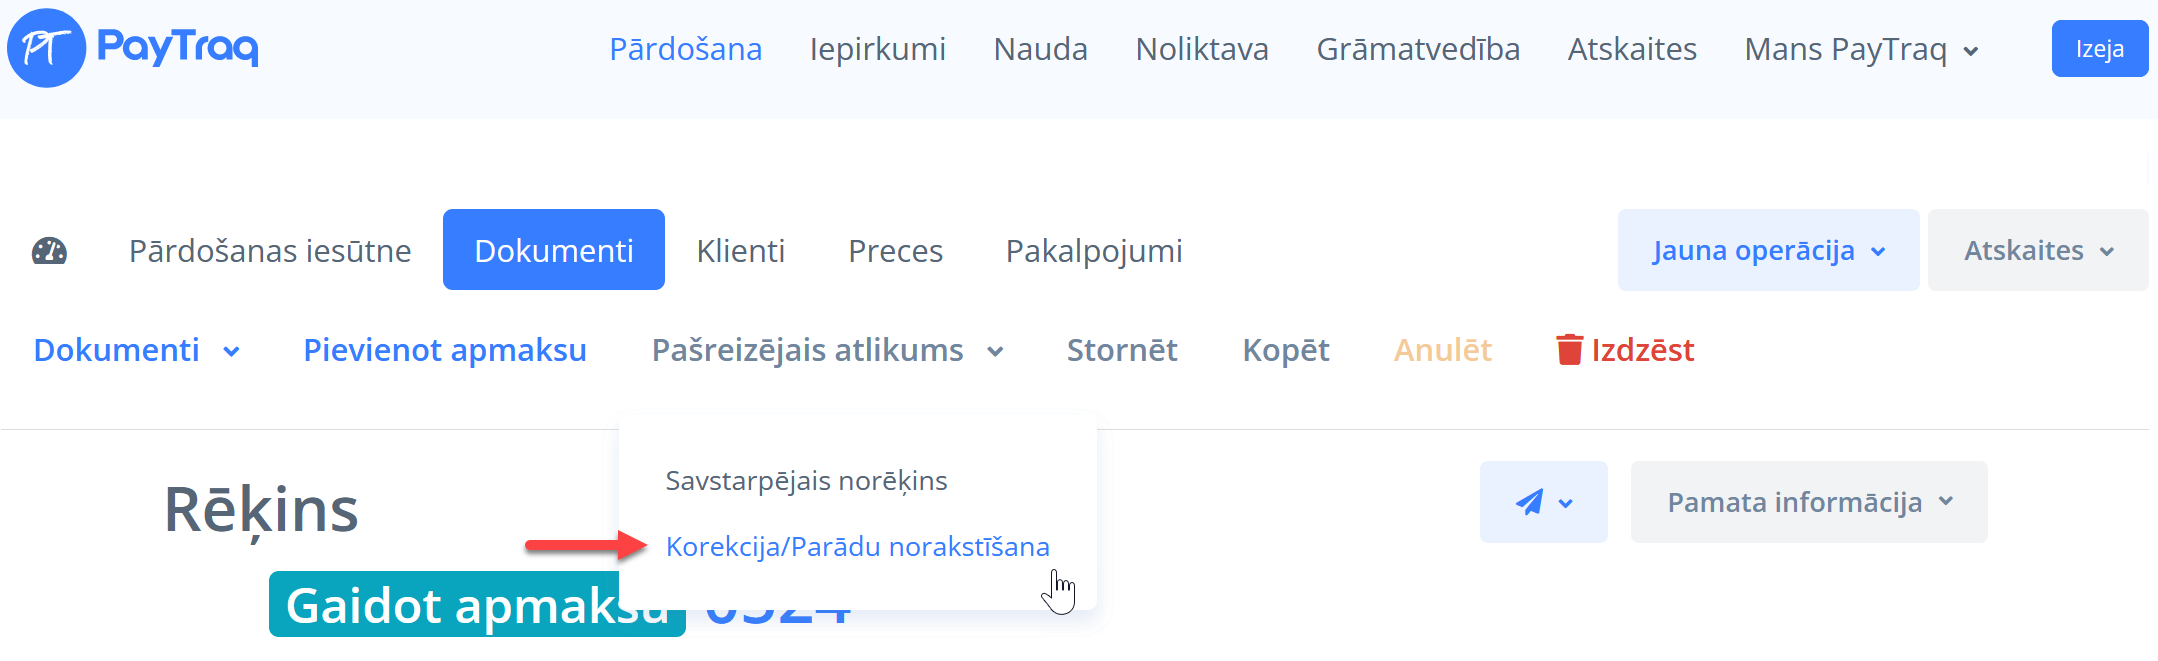Go to the Preces tab

coord(895,251)
